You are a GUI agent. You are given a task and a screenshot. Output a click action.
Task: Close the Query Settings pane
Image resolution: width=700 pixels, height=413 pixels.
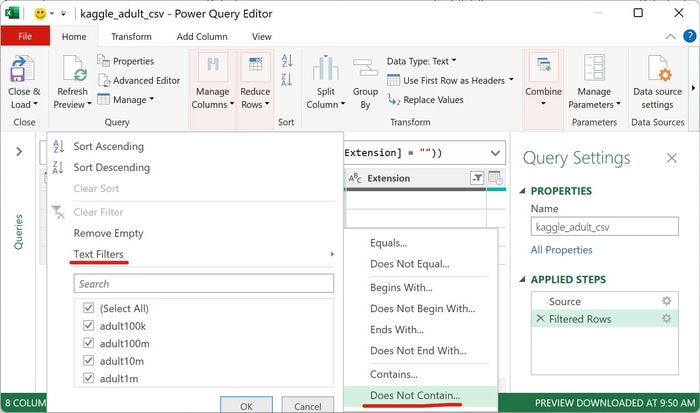671,158
